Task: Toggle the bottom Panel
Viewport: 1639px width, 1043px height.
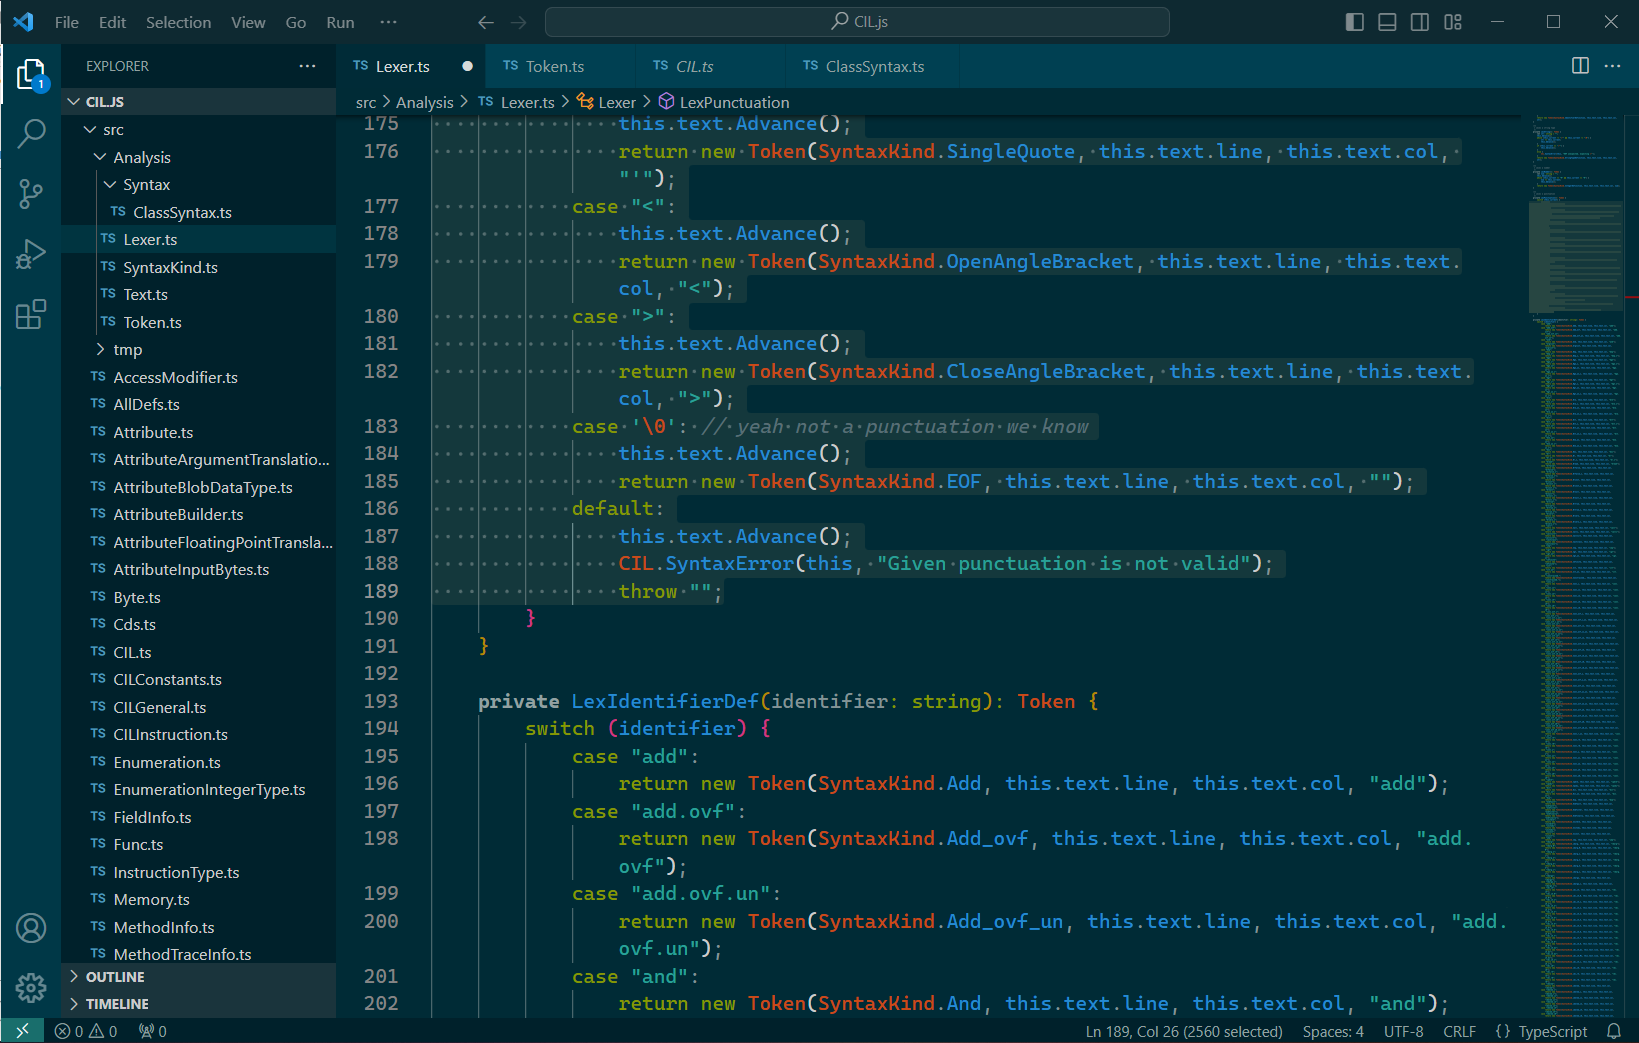Action: [x=1387, y=22]
